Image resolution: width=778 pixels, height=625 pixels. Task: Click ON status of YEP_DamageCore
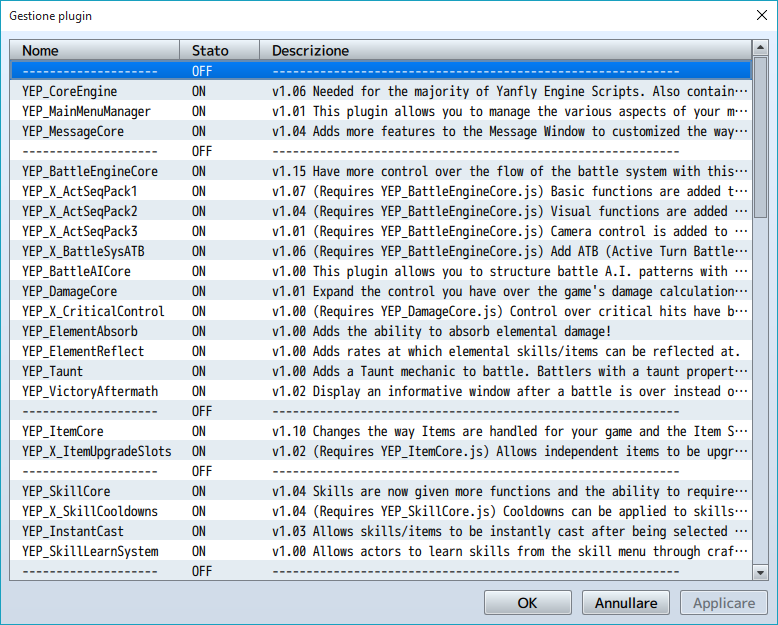tap(199, 291)
